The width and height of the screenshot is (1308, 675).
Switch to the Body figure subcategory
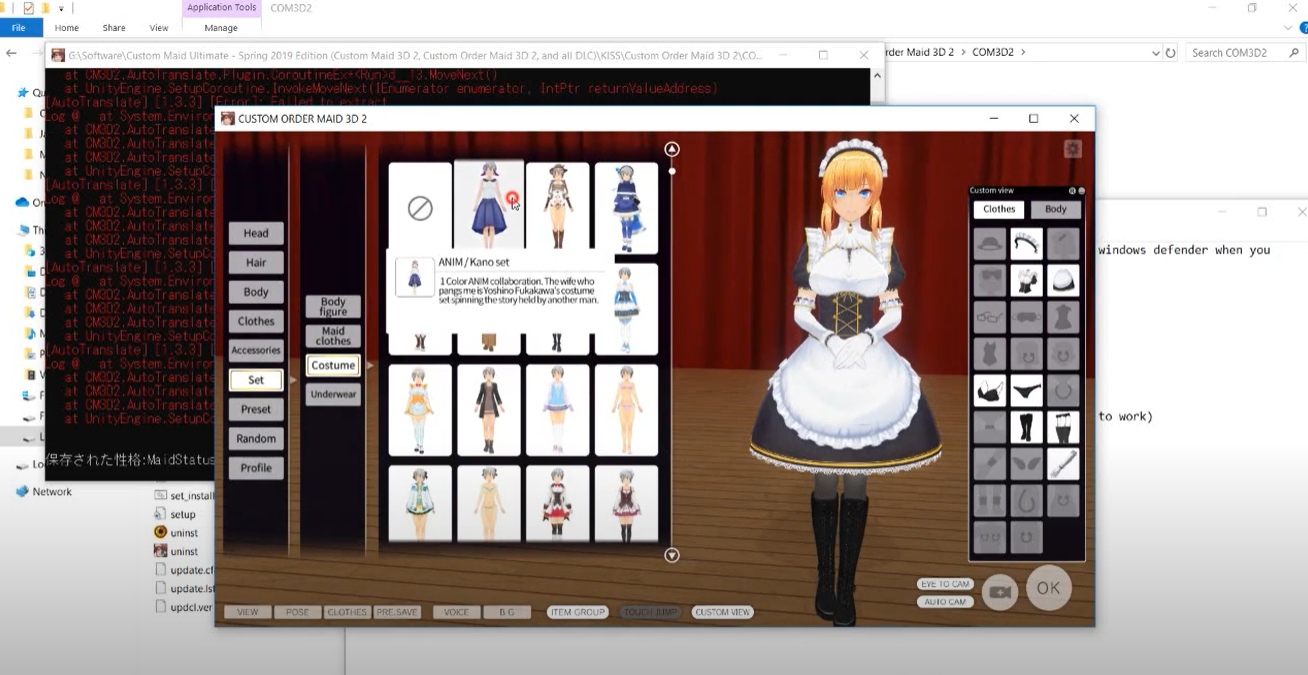pos(333,307)
